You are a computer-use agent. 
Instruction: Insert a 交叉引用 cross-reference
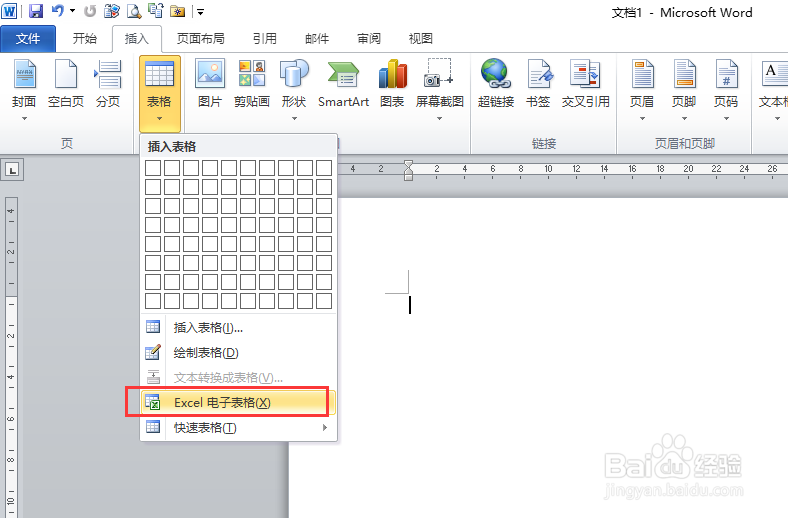click(x=585, y=83)
